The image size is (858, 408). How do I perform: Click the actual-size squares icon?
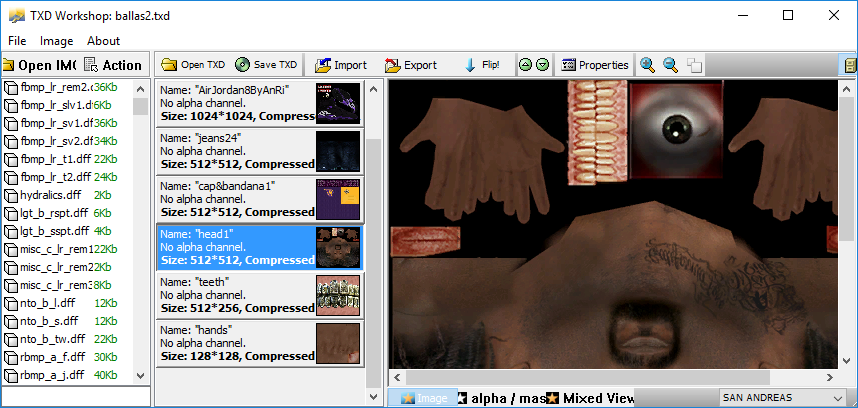[x=694, y=65]
